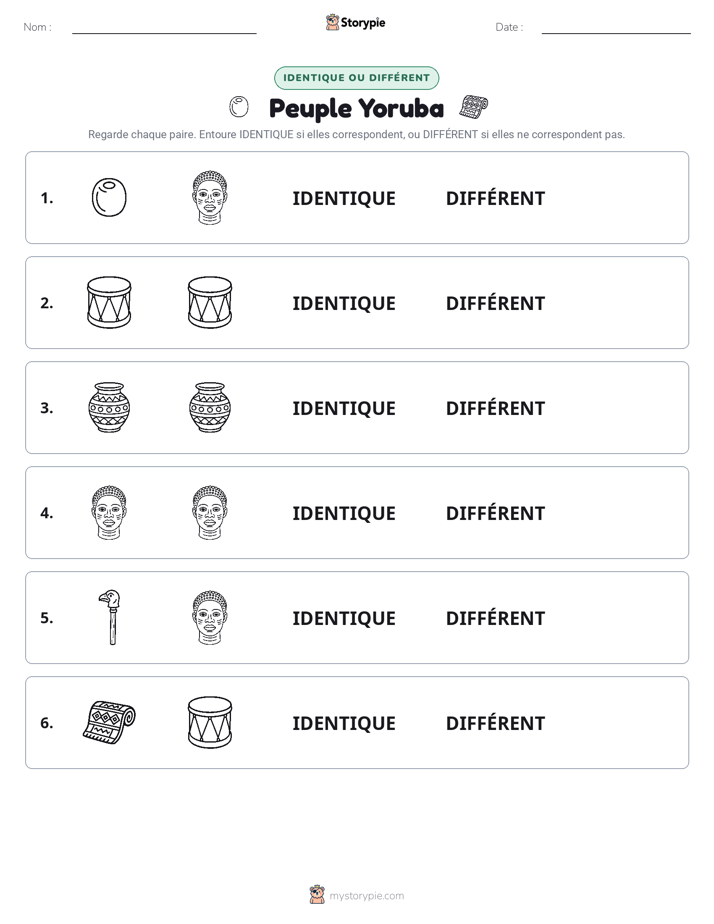The width and height of the screenshot is (714, 924).
Task: Open the mystorypie.com link in the footer
Action: coord(366,896)
